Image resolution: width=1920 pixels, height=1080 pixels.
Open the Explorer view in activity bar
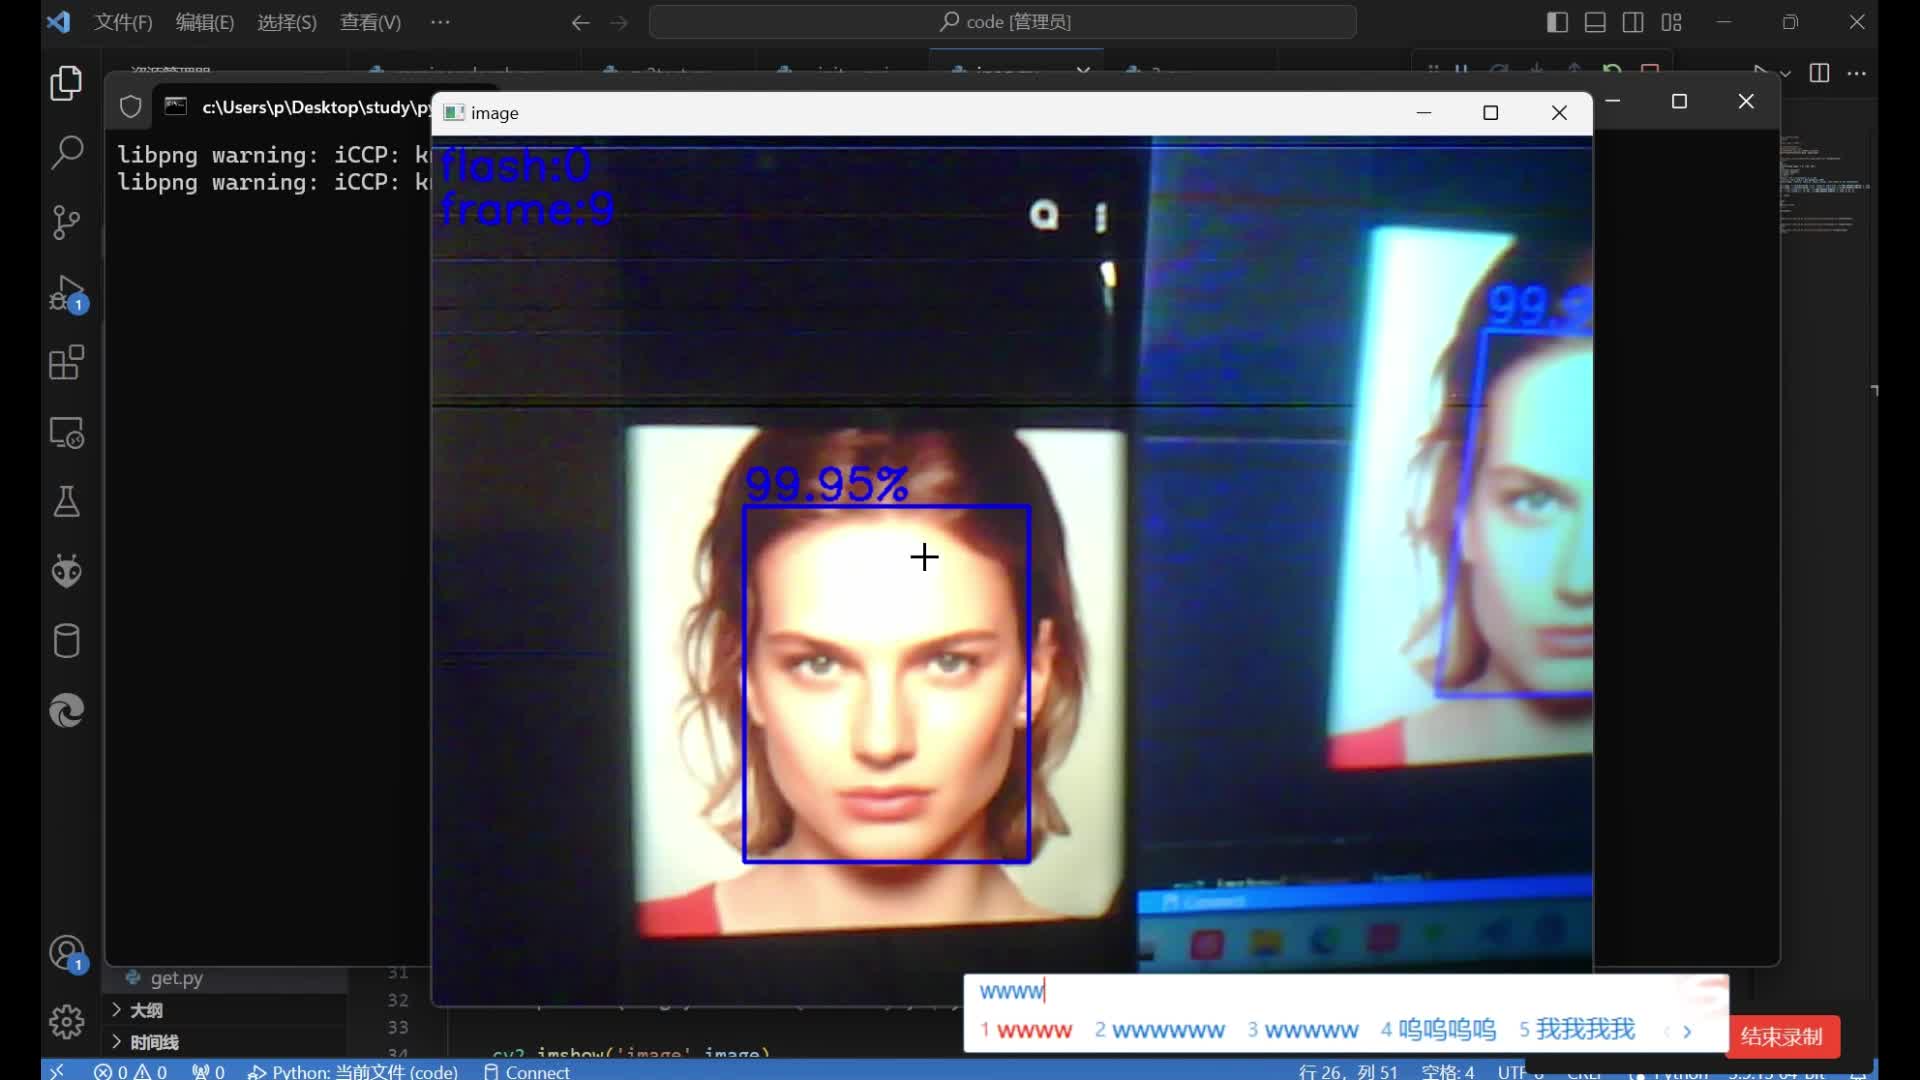coord(66,83)
